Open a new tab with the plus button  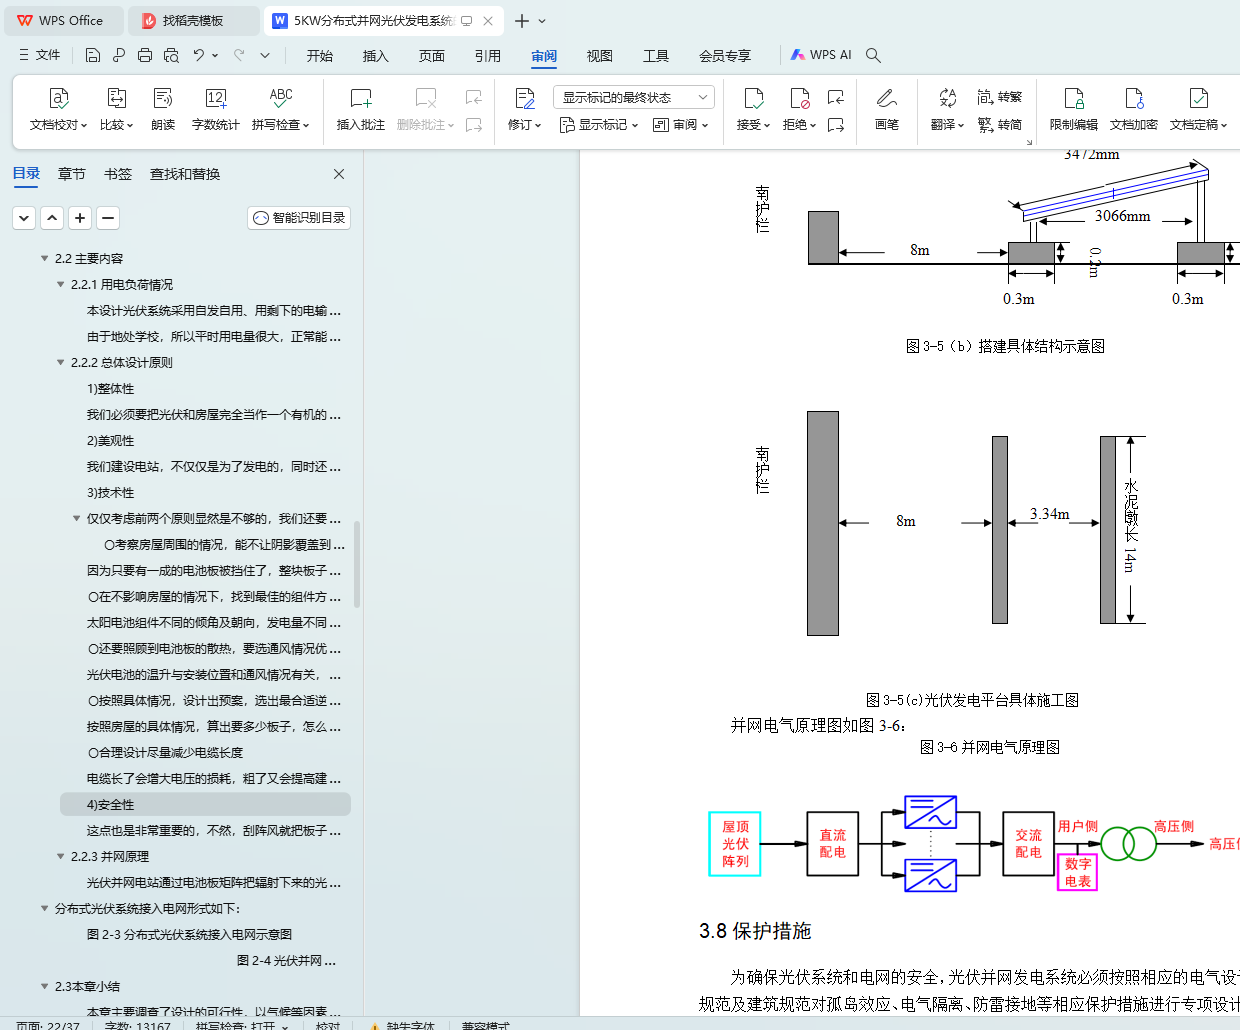pyautogui.click(x=521, y=20)
